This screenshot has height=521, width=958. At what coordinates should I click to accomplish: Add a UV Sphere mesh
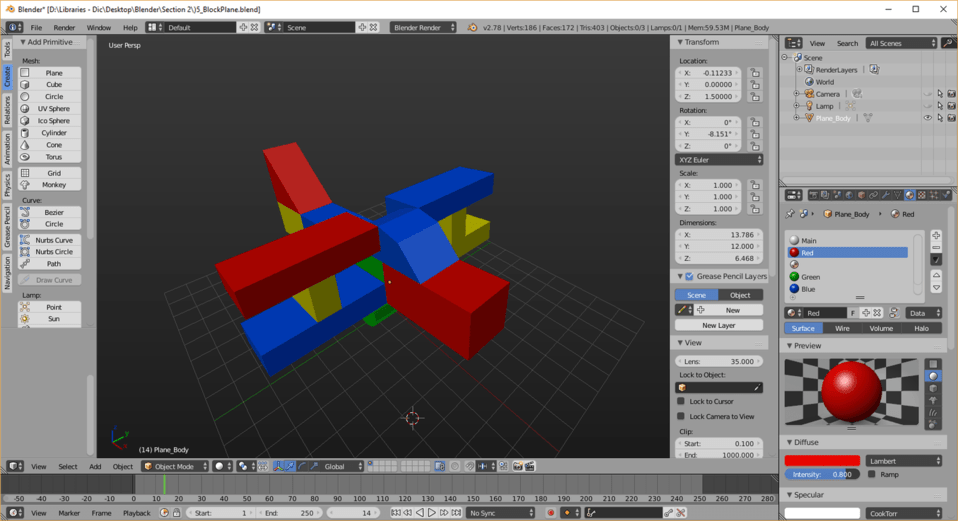pos(50,109)
